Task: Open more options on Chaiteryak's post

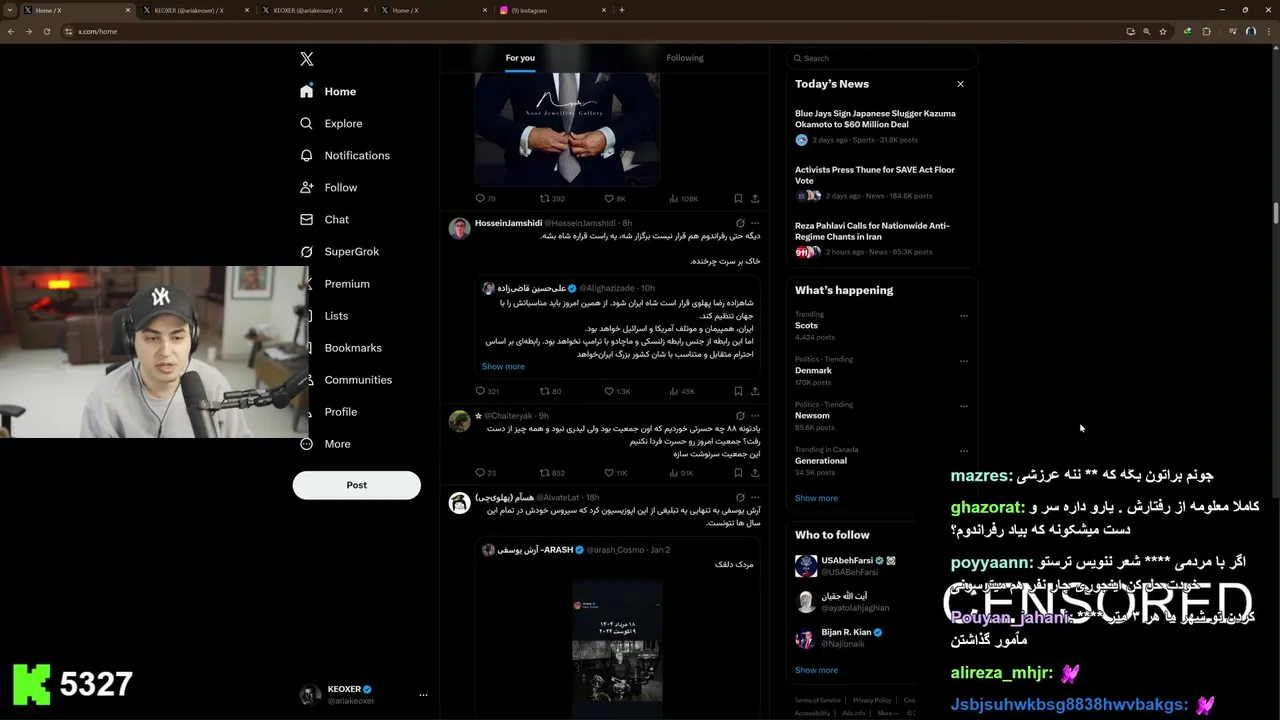Action: [755, 415]
